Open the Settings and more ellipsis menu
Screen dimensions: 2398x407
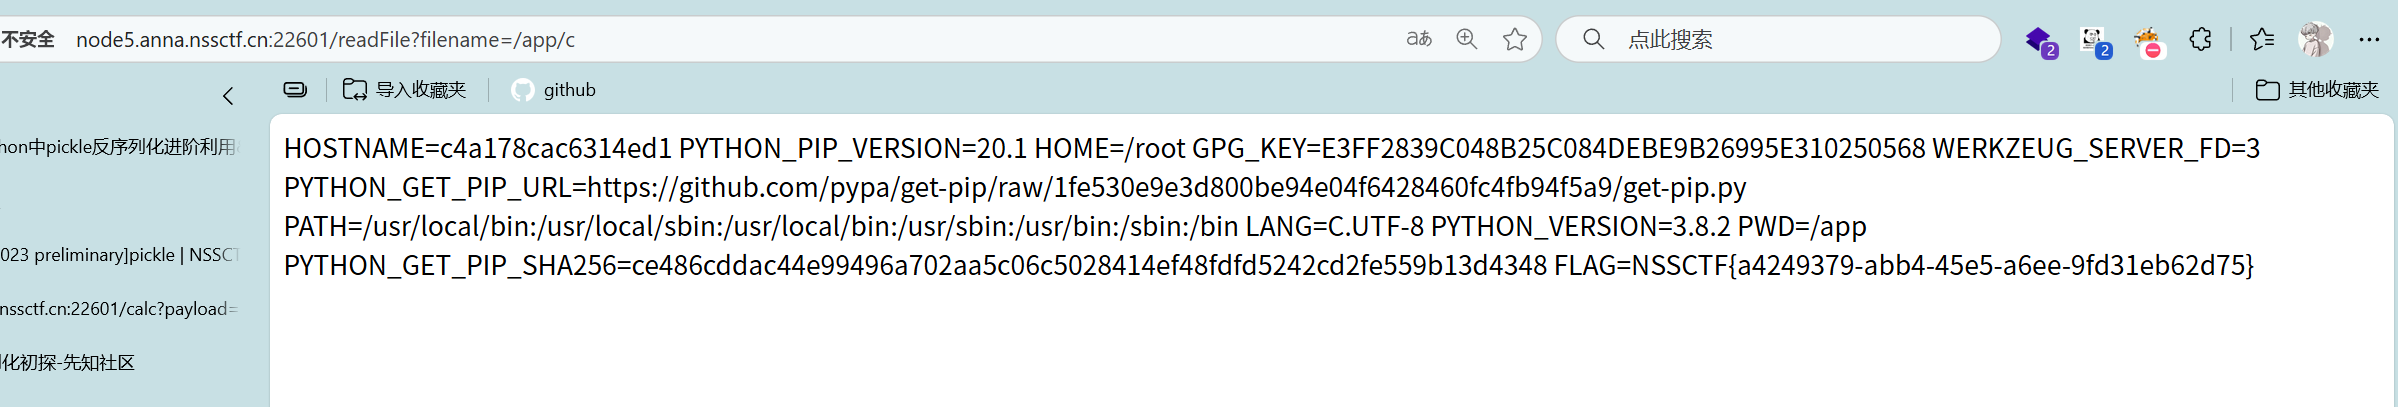(x=2369, y=39)
